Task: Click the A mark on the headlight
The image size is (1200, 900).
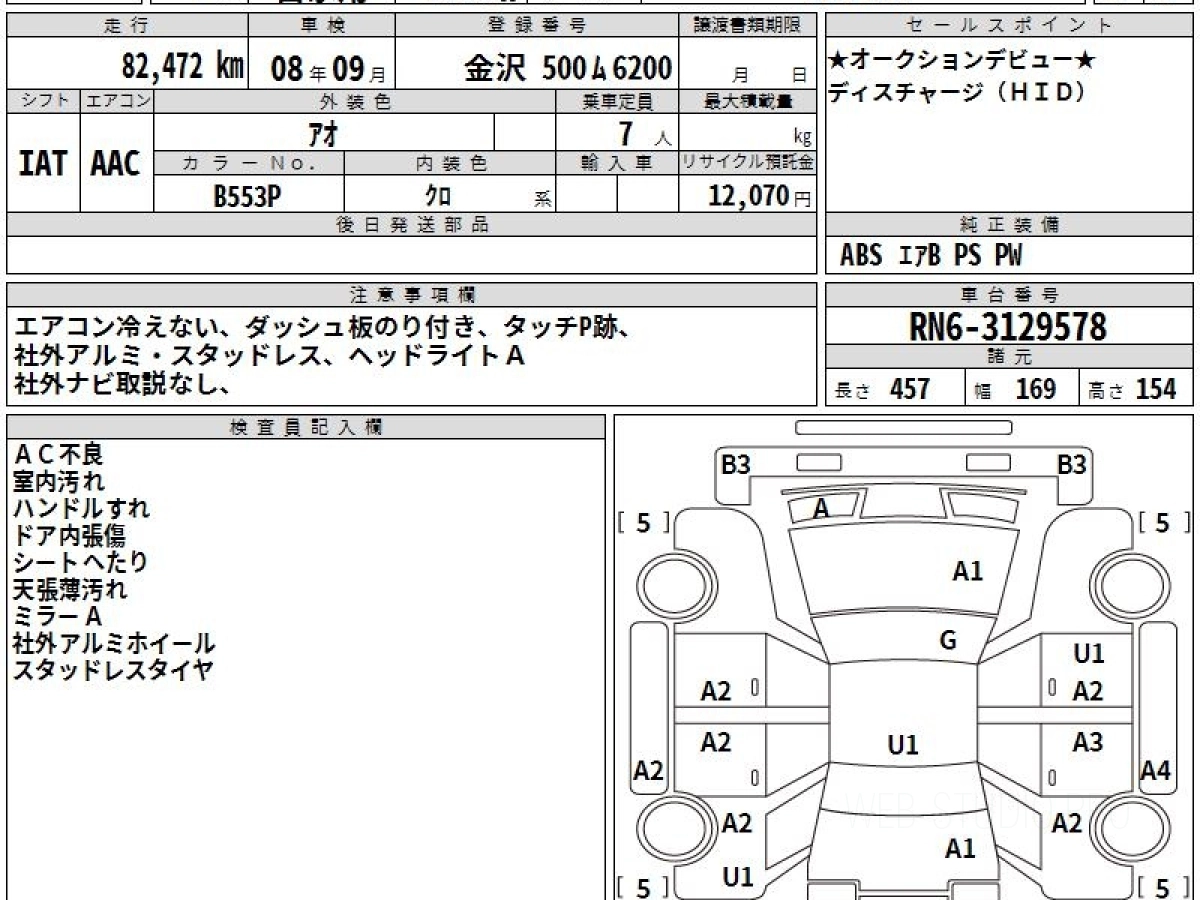Action: tap(821, 509)
